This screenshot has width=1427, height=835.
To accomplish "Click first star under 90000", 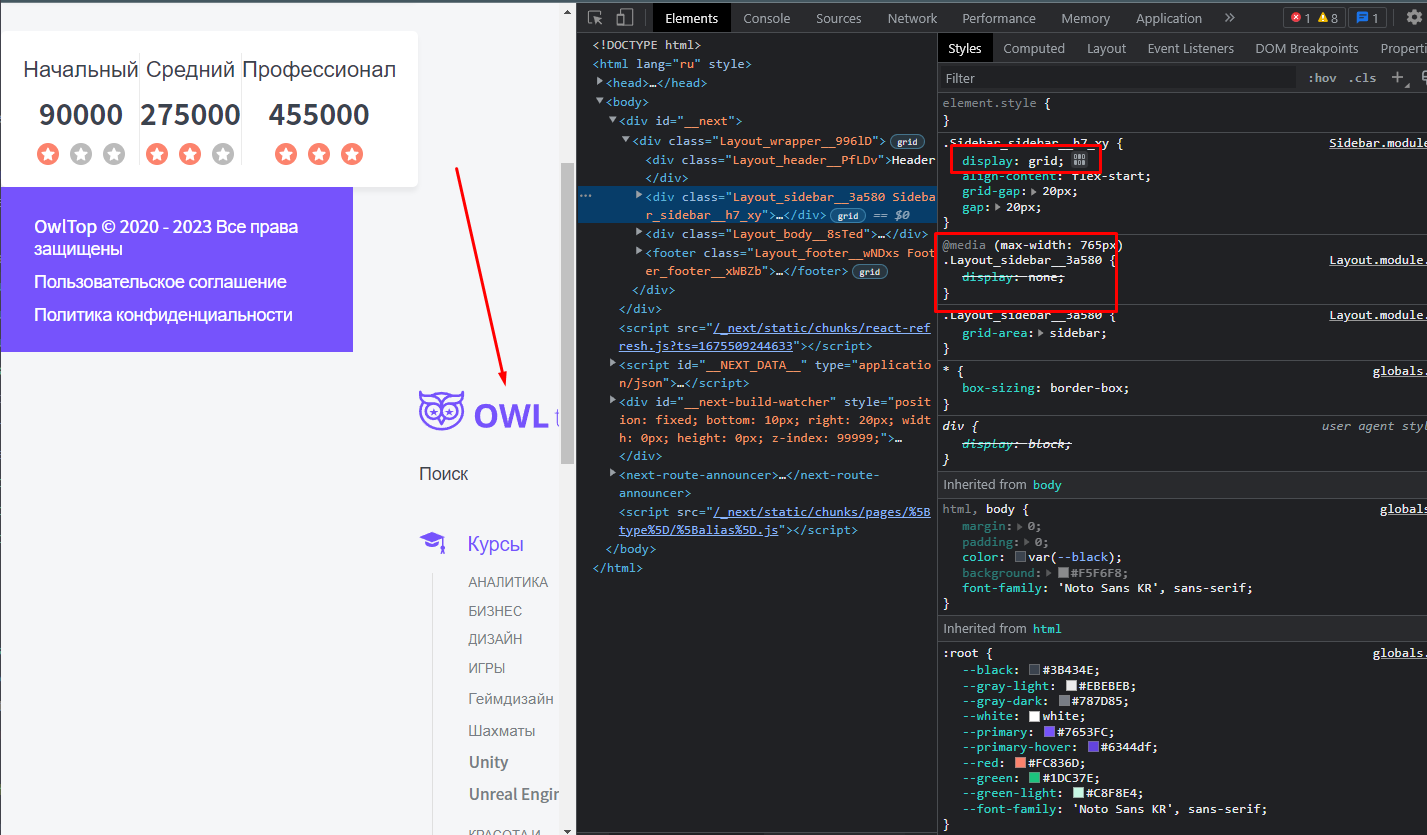I will [48, 154].
